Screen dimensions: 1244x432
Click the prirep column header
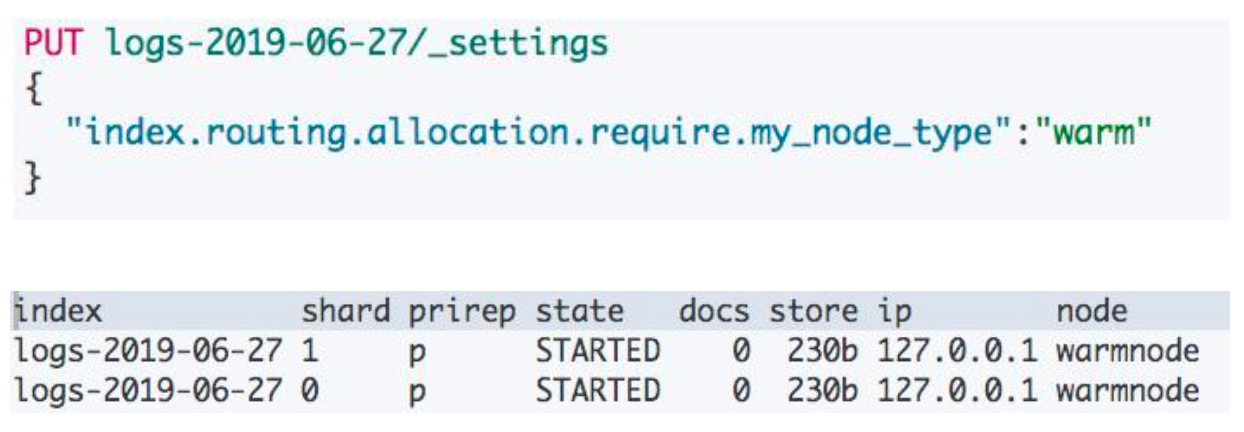(x=461, y=313)
